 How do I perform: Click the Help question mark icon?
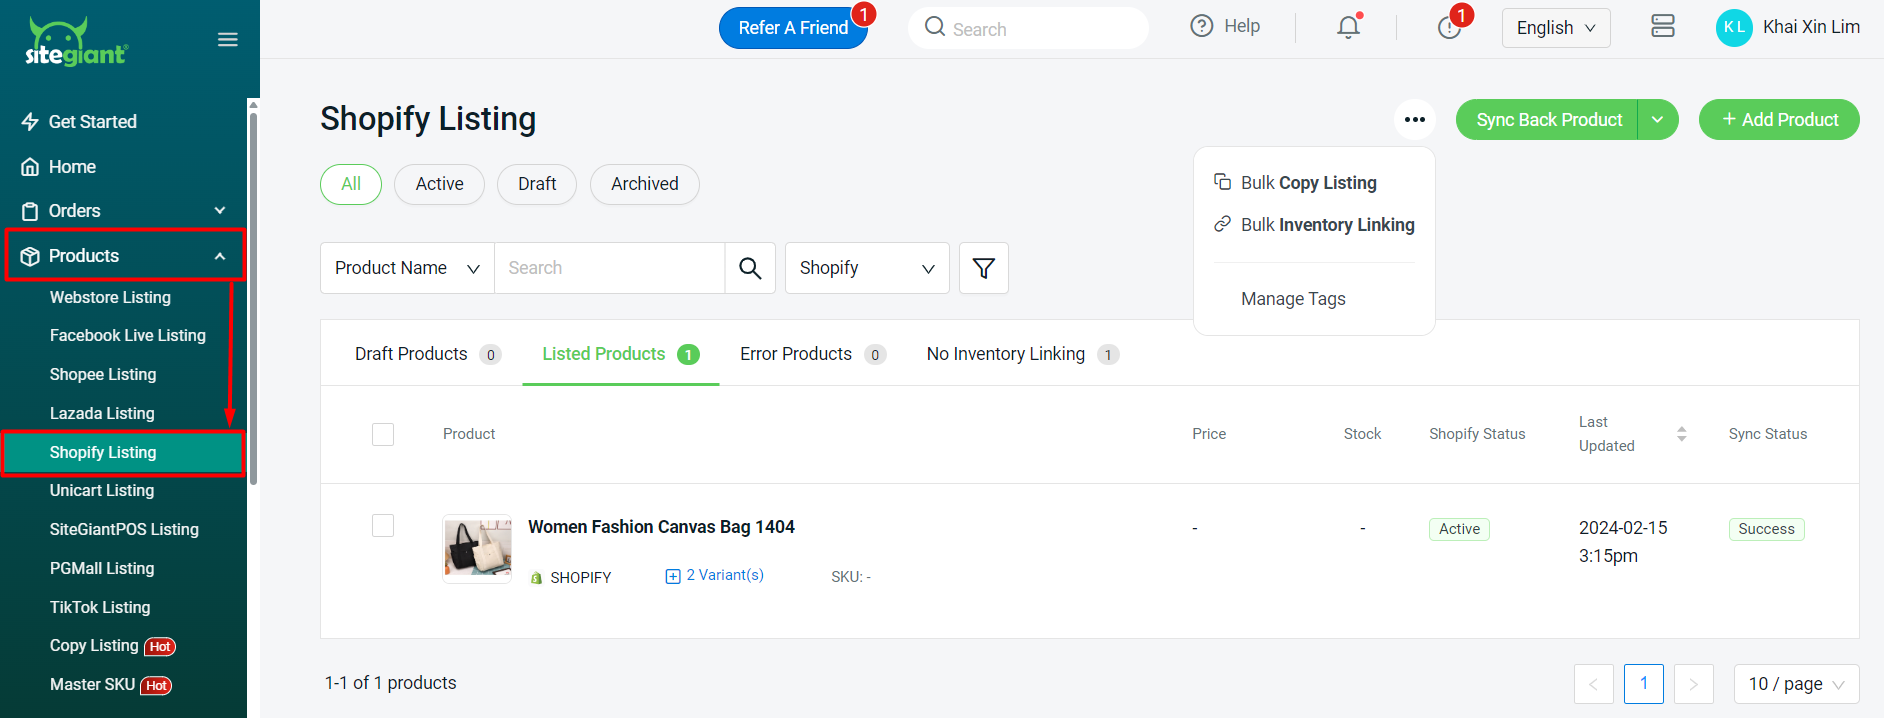pos(1201,26)
